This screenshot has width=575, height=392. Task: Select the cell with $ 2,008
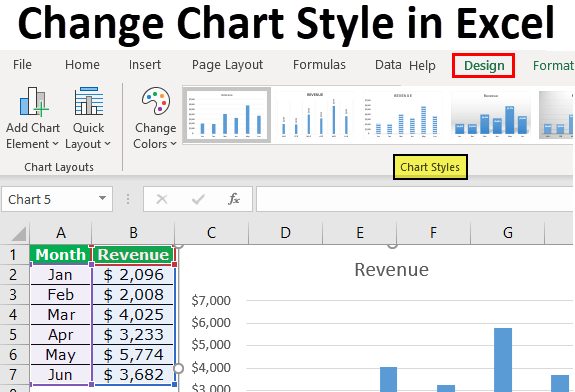[x=133, y=294]
